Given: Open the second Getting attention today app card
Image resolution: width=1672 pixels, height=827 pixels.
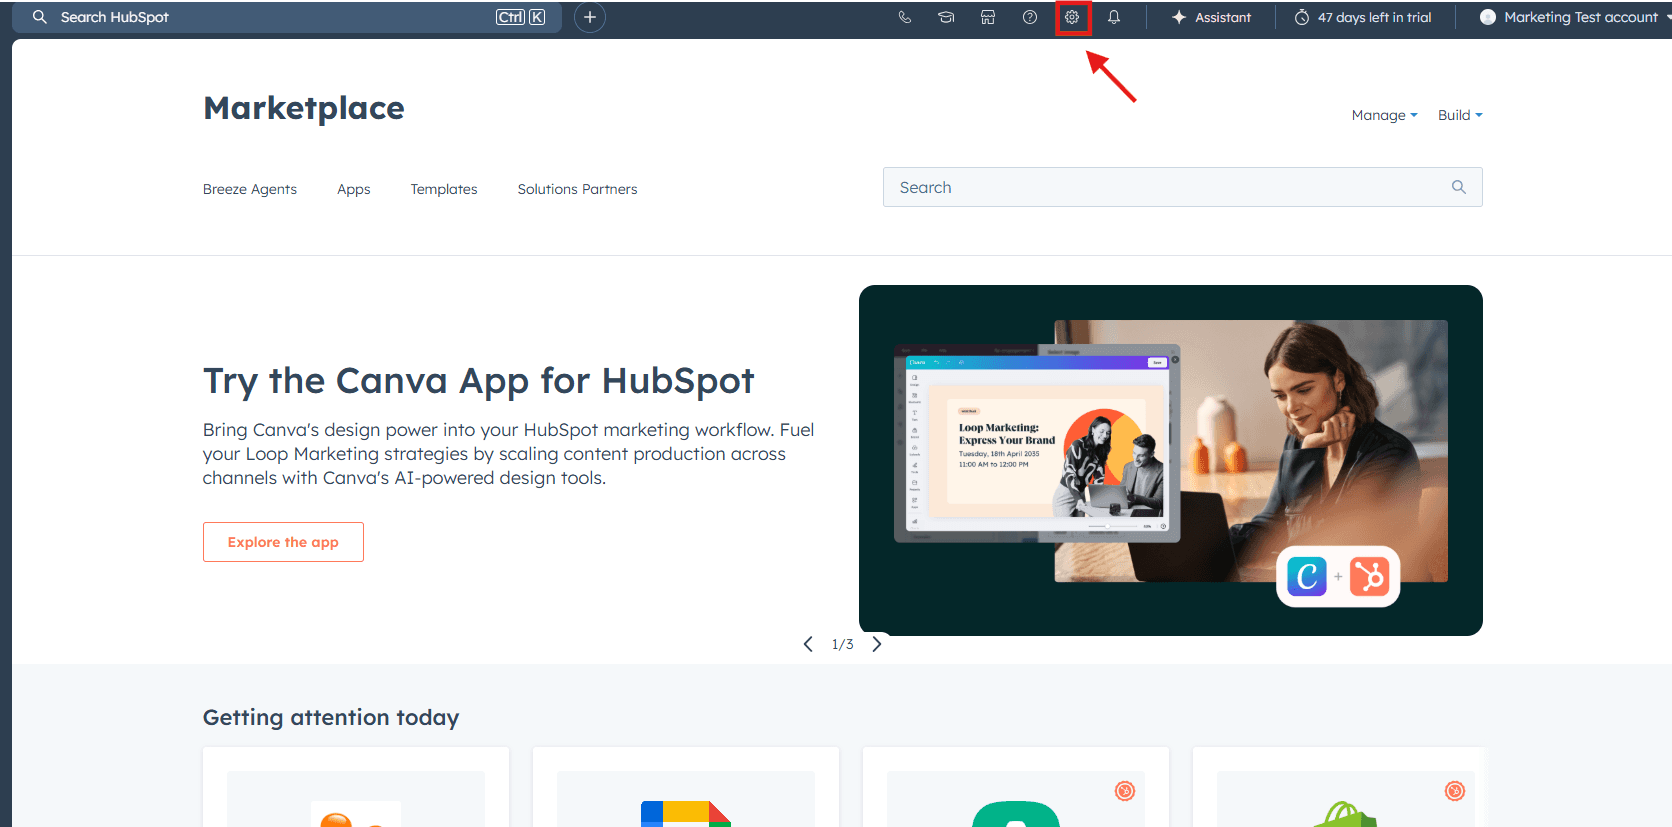Looking at the screenshot, I should pyautogui.click(x=686, y=787).
